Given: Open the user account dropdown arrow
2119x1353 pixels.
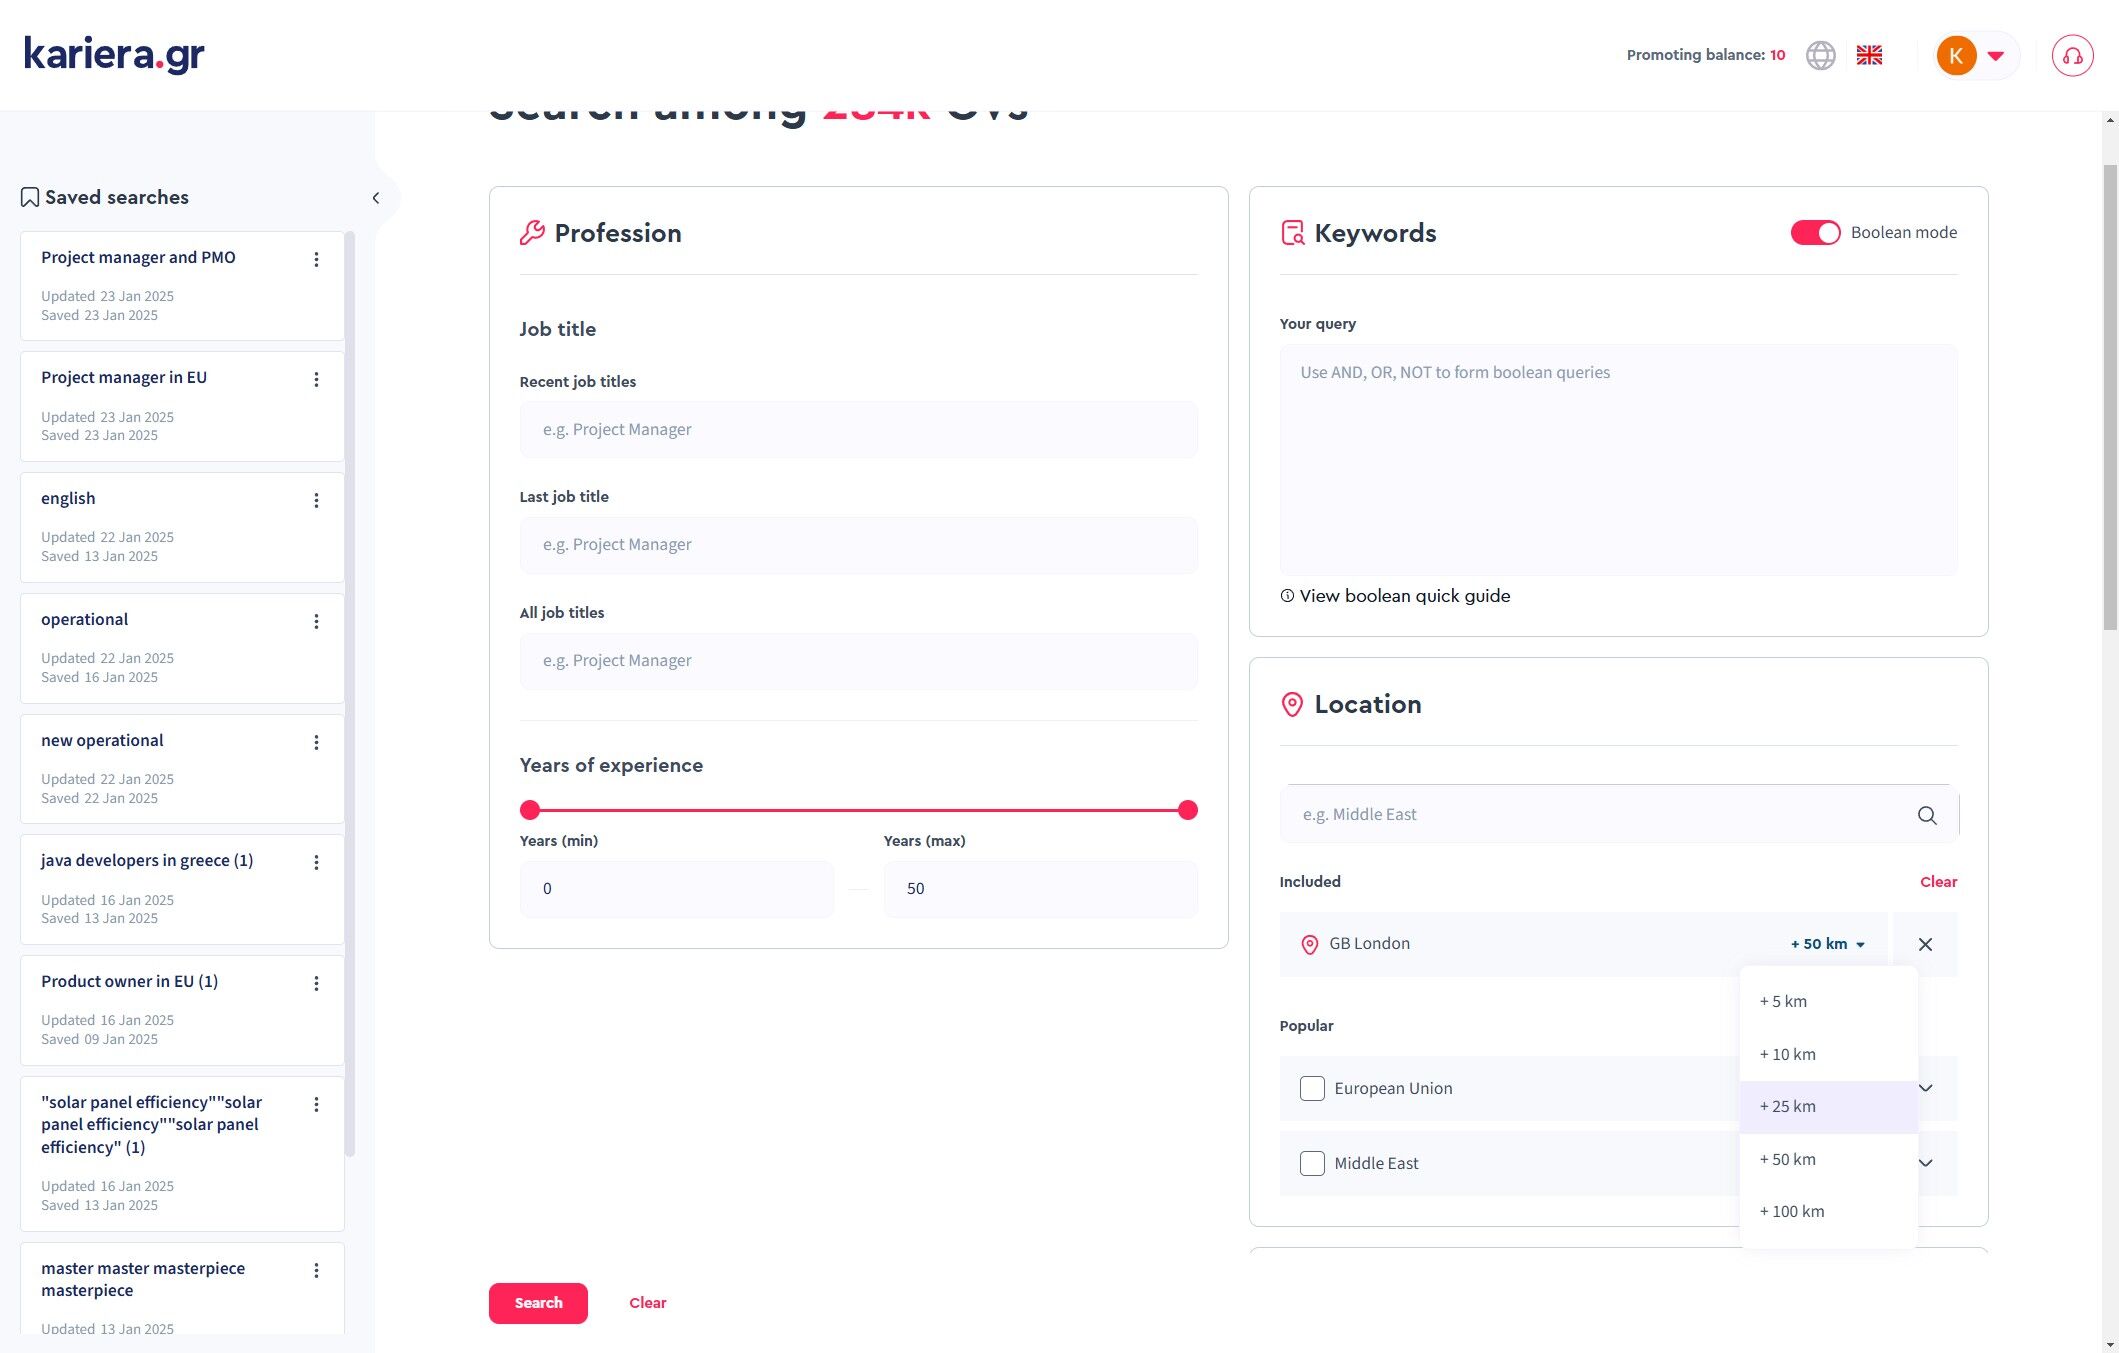Looking at the screenshot, I should (1995, 56).
